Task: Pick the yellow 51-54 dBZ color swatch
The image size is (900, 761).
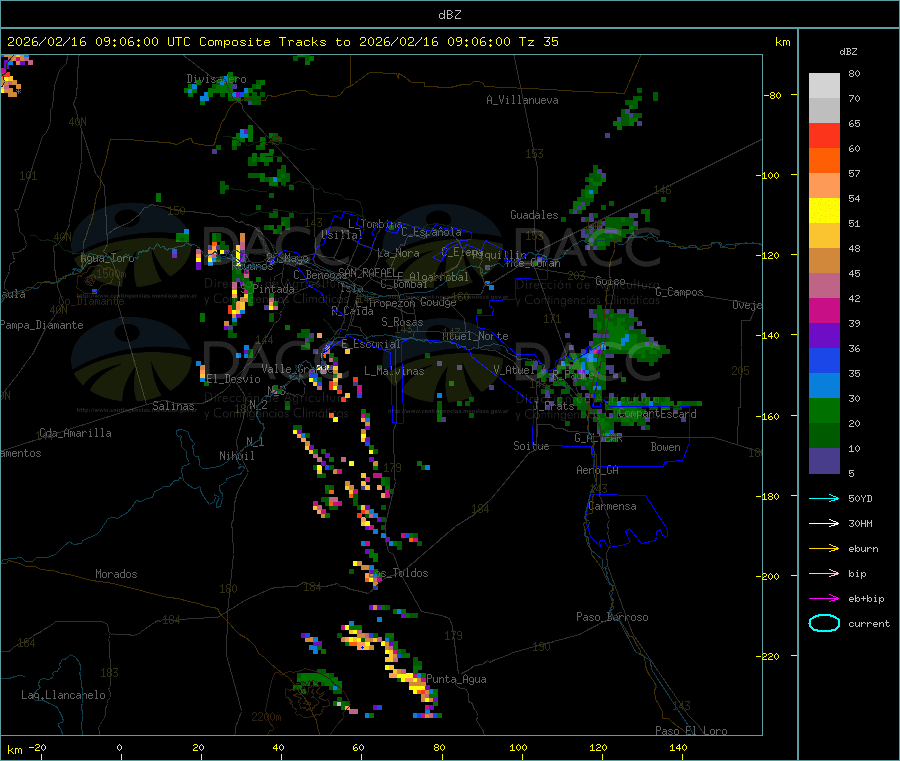Action: 824,211
